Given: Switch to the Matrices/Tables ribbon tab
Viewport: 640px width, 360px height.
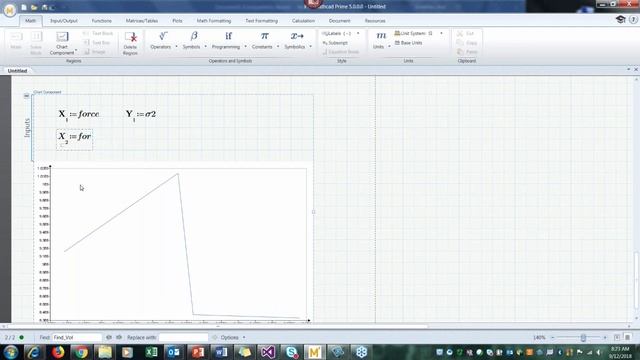Looking at the screenshot, I should tap(142, 20).
